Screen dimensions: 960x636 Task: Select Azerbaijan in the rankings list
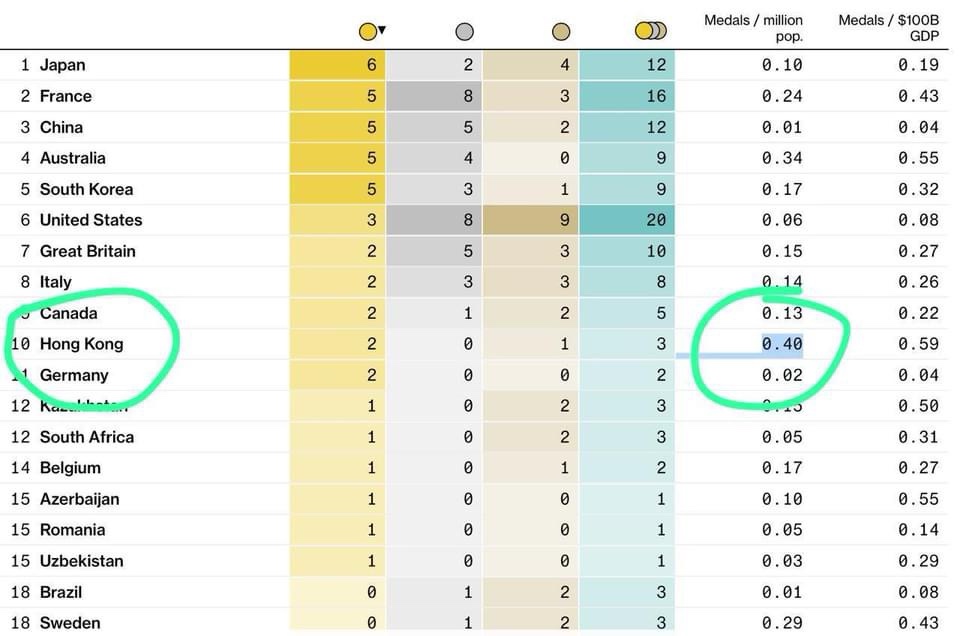click(79, 499)
